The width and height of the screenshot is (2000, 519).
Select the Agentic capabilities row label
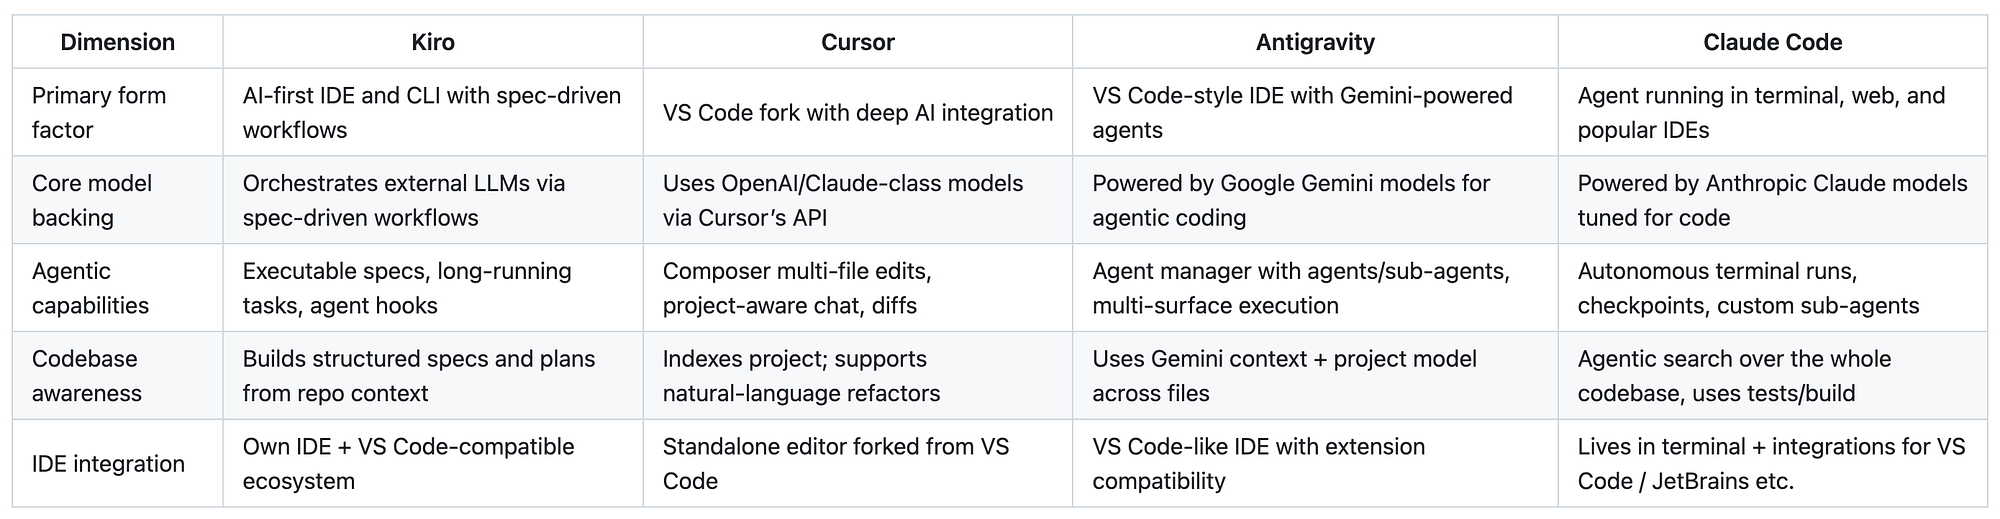click(x=118, y=288)
